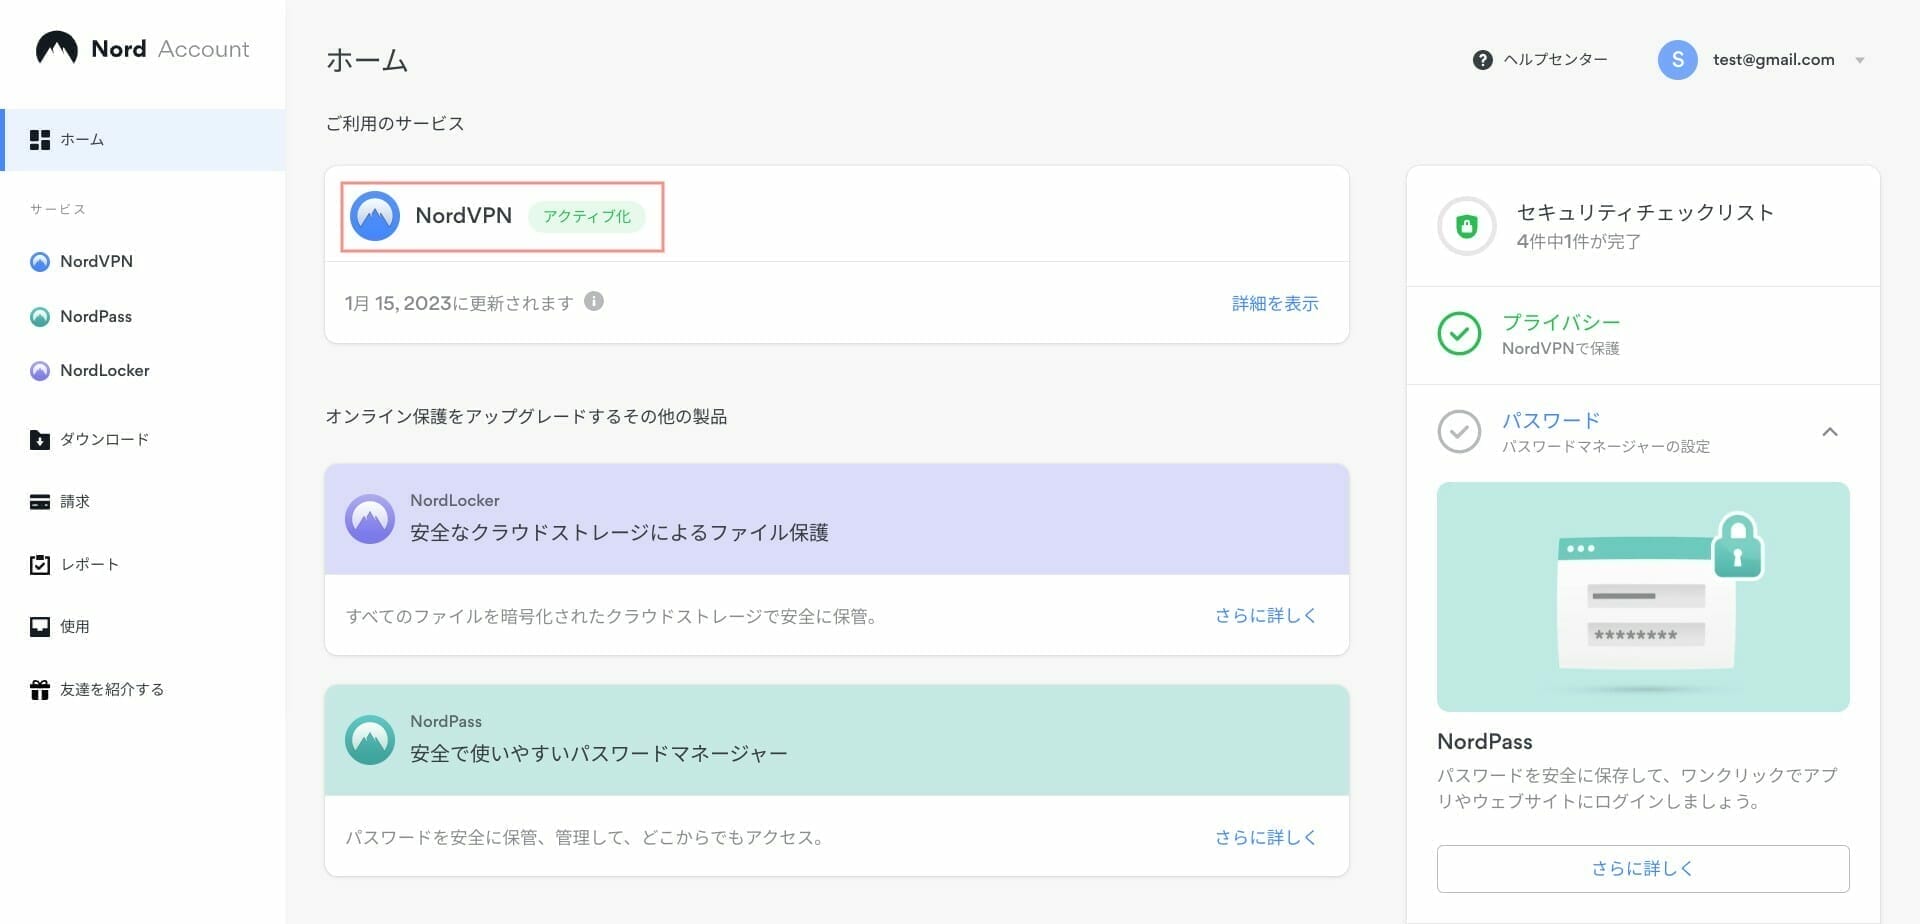1920x924 pixels.
Task: Open NordVPN in sidebar menu
Action: coord(96,262)
